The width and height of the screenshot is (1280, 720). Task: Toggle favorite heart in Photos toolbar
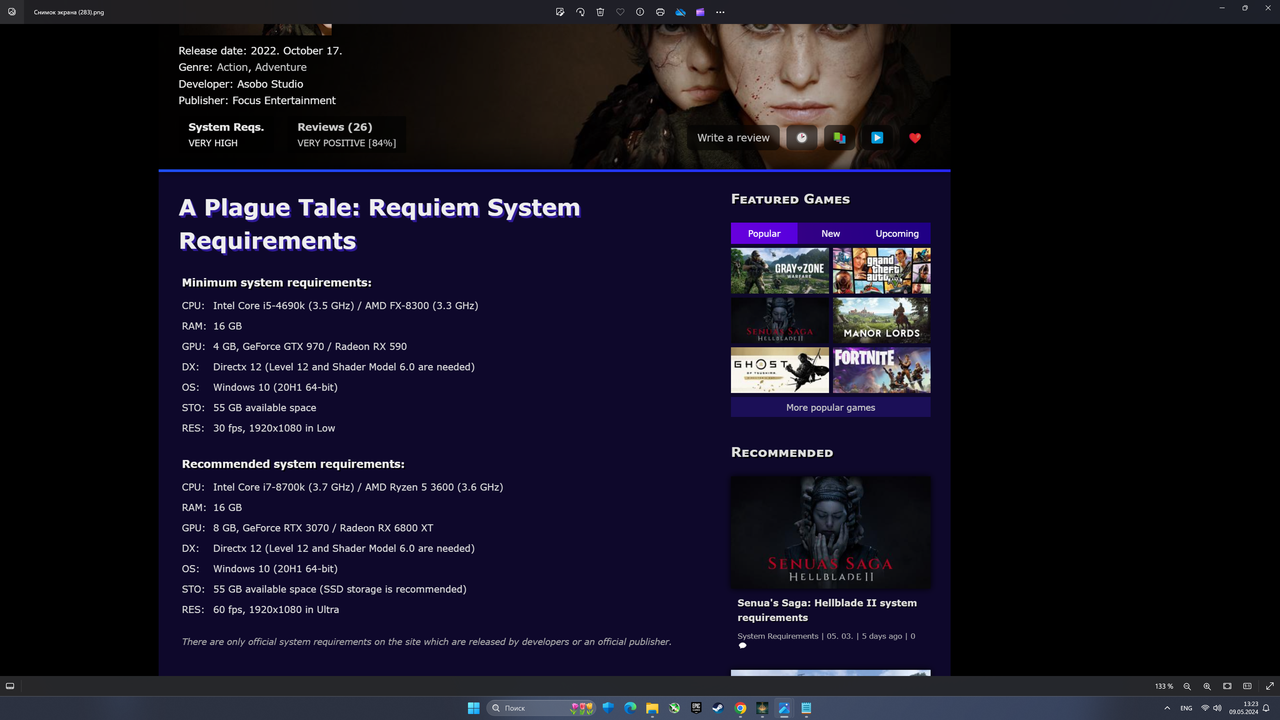[x=620, y=12]
